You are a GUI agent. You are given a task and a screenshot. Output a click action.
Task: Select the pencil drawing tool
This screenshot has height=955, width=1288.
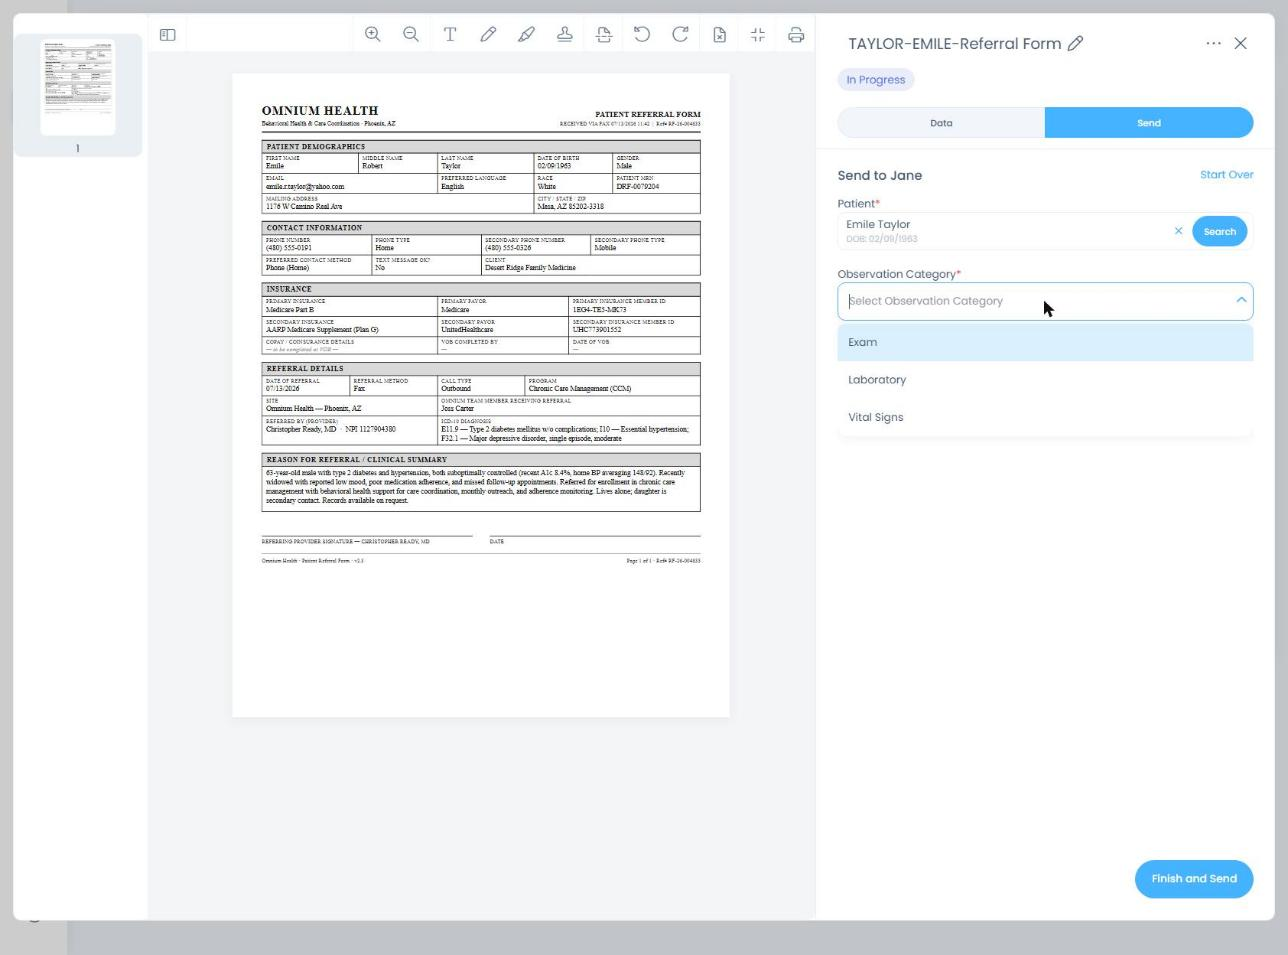(488, 34)
